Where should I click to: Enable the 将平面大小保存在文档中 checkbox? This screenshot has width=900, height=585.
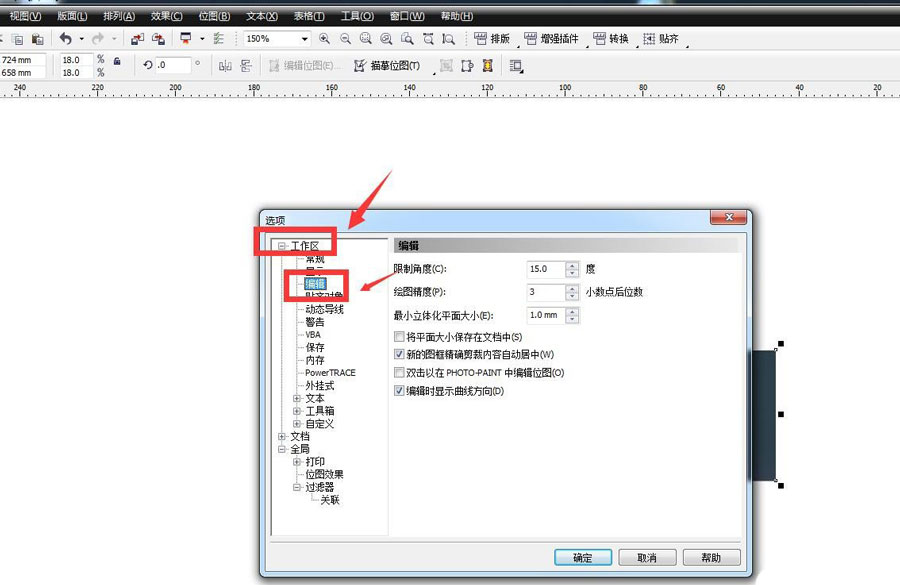[x=398, y=336]
